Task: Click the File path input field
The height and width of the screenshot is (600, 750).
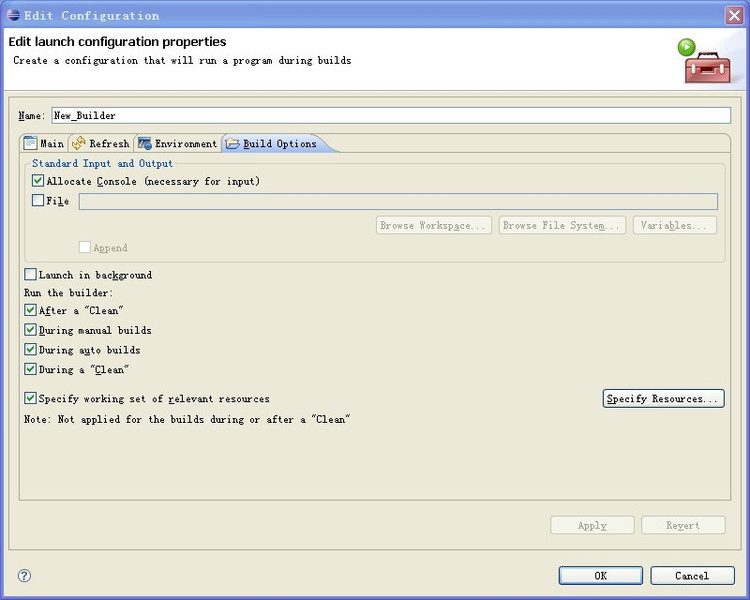Action: [x=398, y=201]
